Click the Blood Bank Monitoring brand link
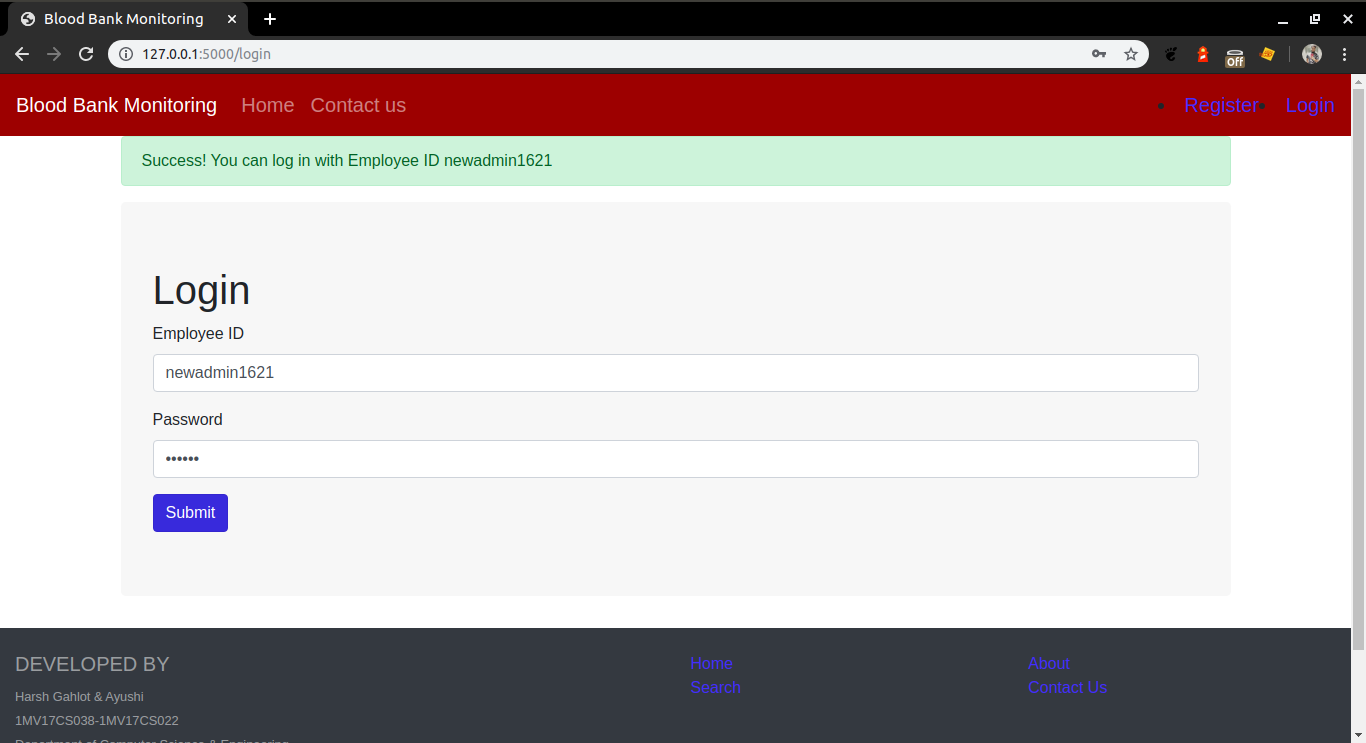This screenshot has width=1366, height=743. click(116, 105)
